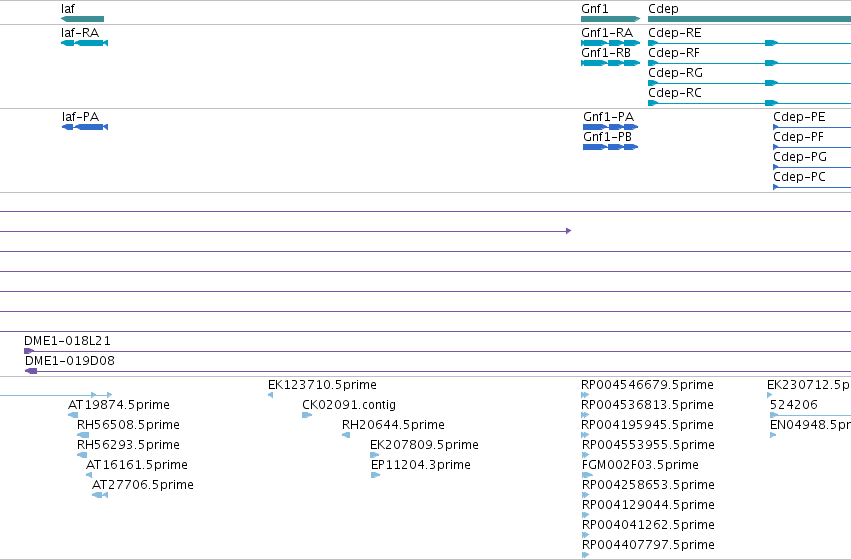Click on RP004041262.5prime
The width and height of the screenshot is (851, 560).
pyautogui.click(x=586, y=536)
